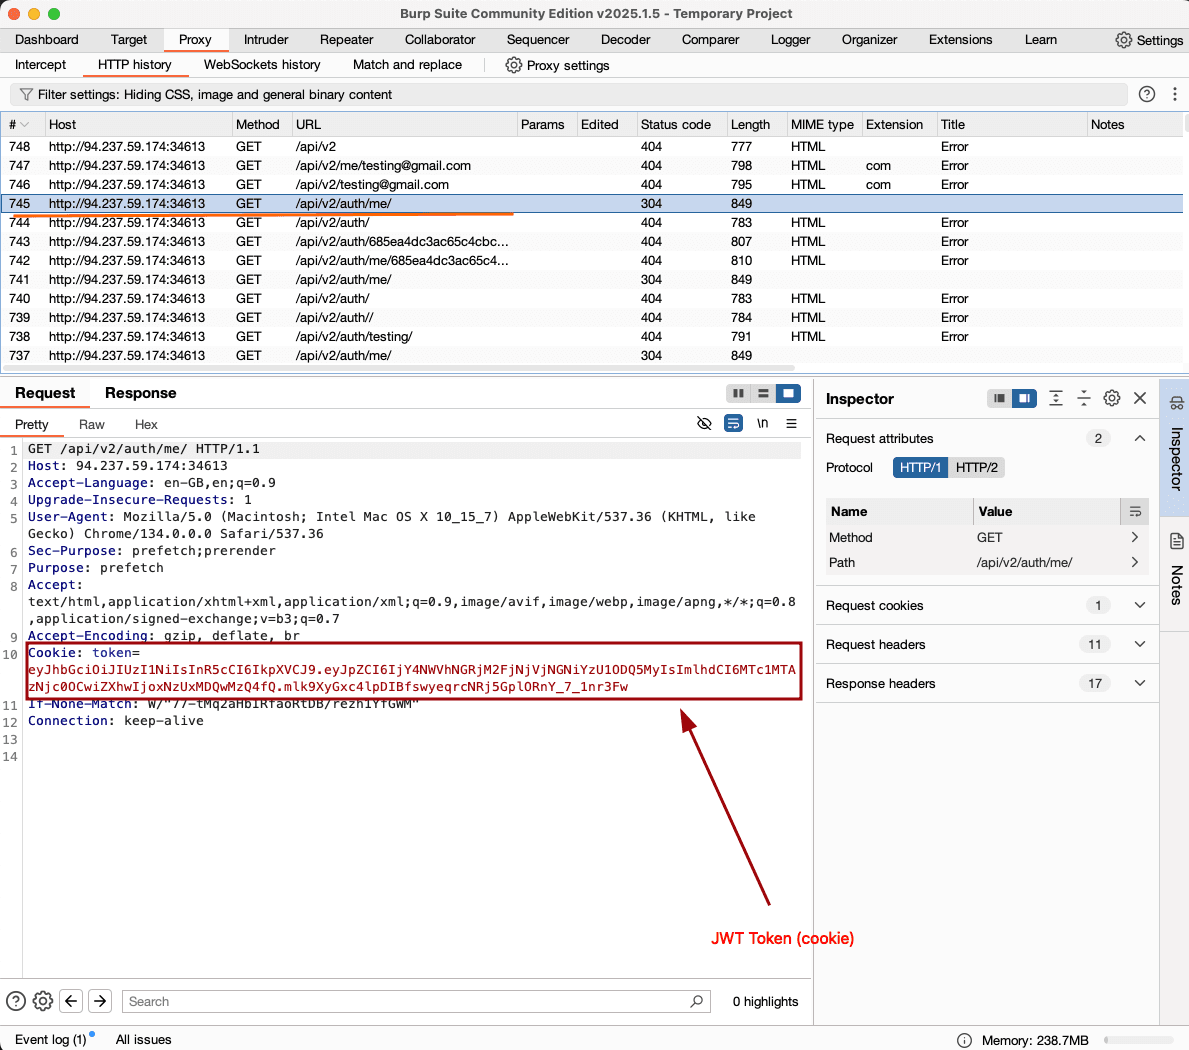Image resolution: width=1189 pixels, height=1050 pixels.
Task: Click the table wrap icon beside Value
Action: (x=1135, y=512)
